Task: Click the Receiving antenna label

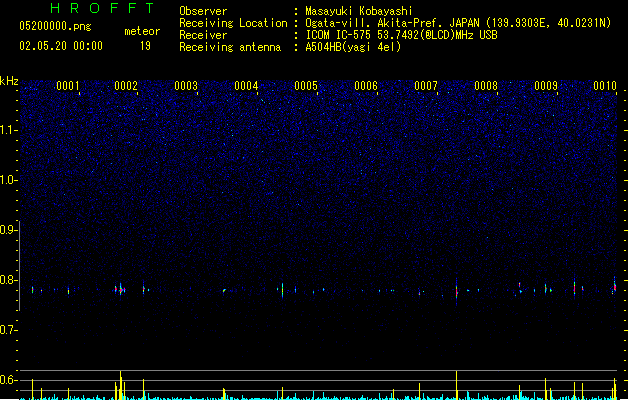Action: coord(230,47)
